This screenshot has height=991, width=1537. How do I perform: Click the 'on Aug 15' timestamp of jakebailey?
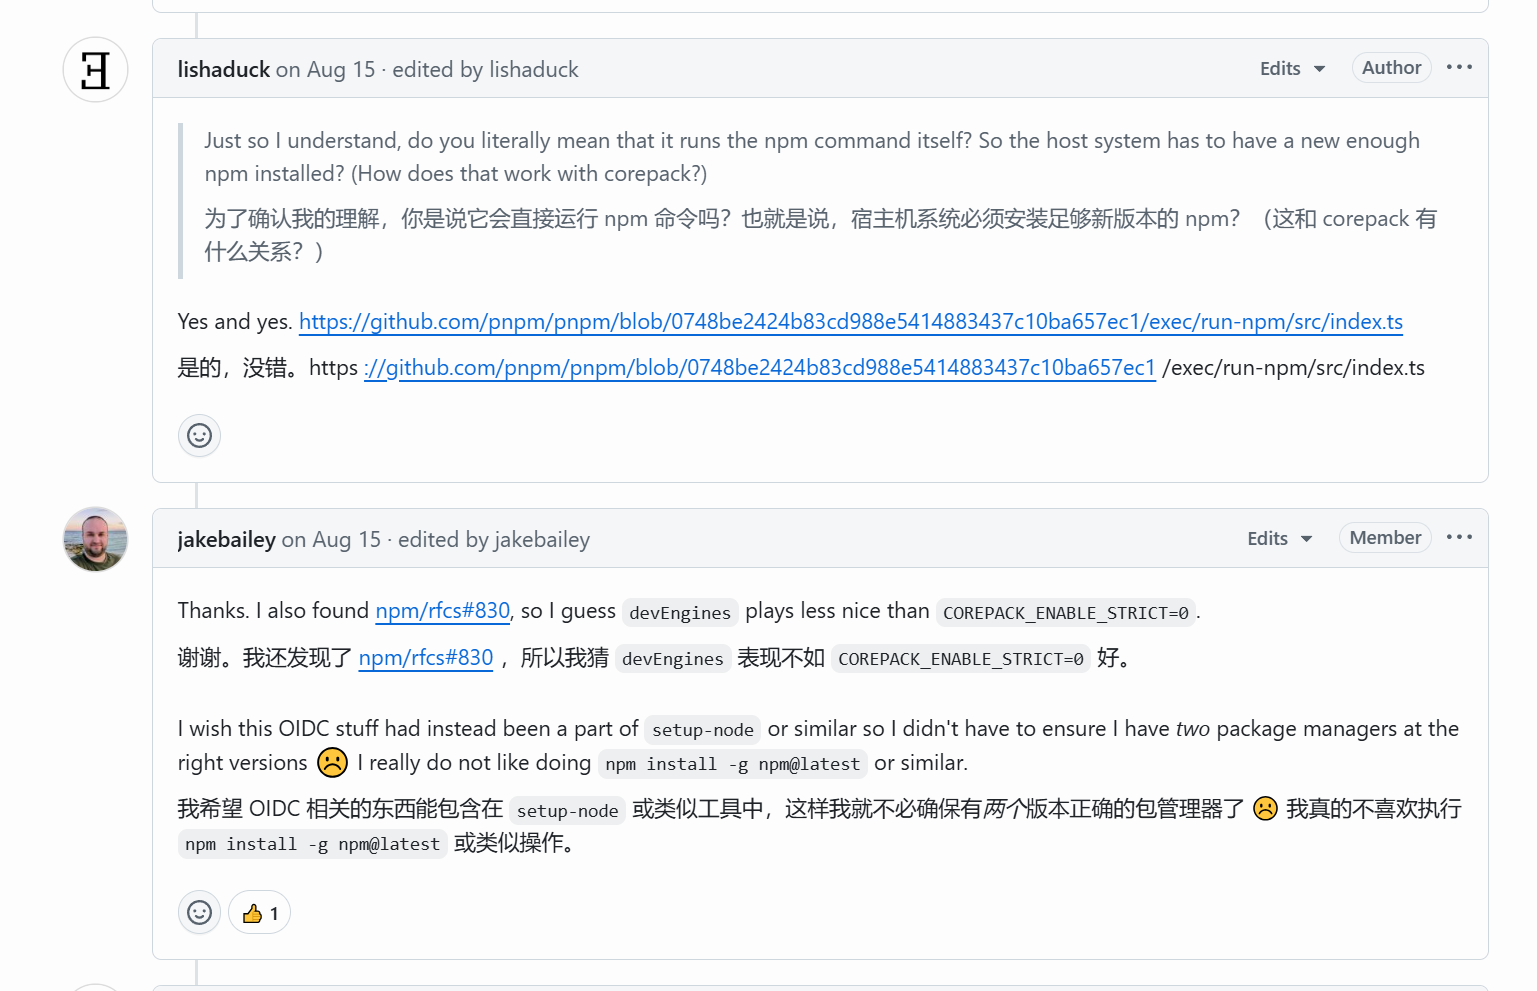(332, 540)
